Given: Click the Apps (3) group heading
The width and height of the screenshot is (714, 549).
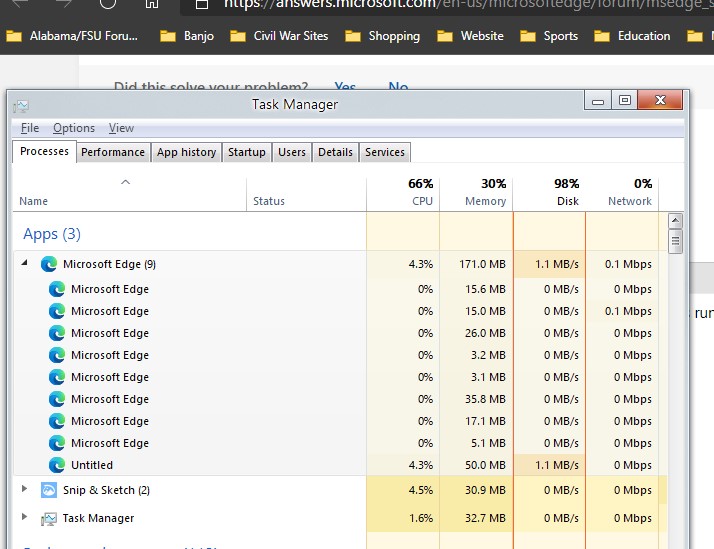Looking at the screenshot, I should click(x=52, y=234).
